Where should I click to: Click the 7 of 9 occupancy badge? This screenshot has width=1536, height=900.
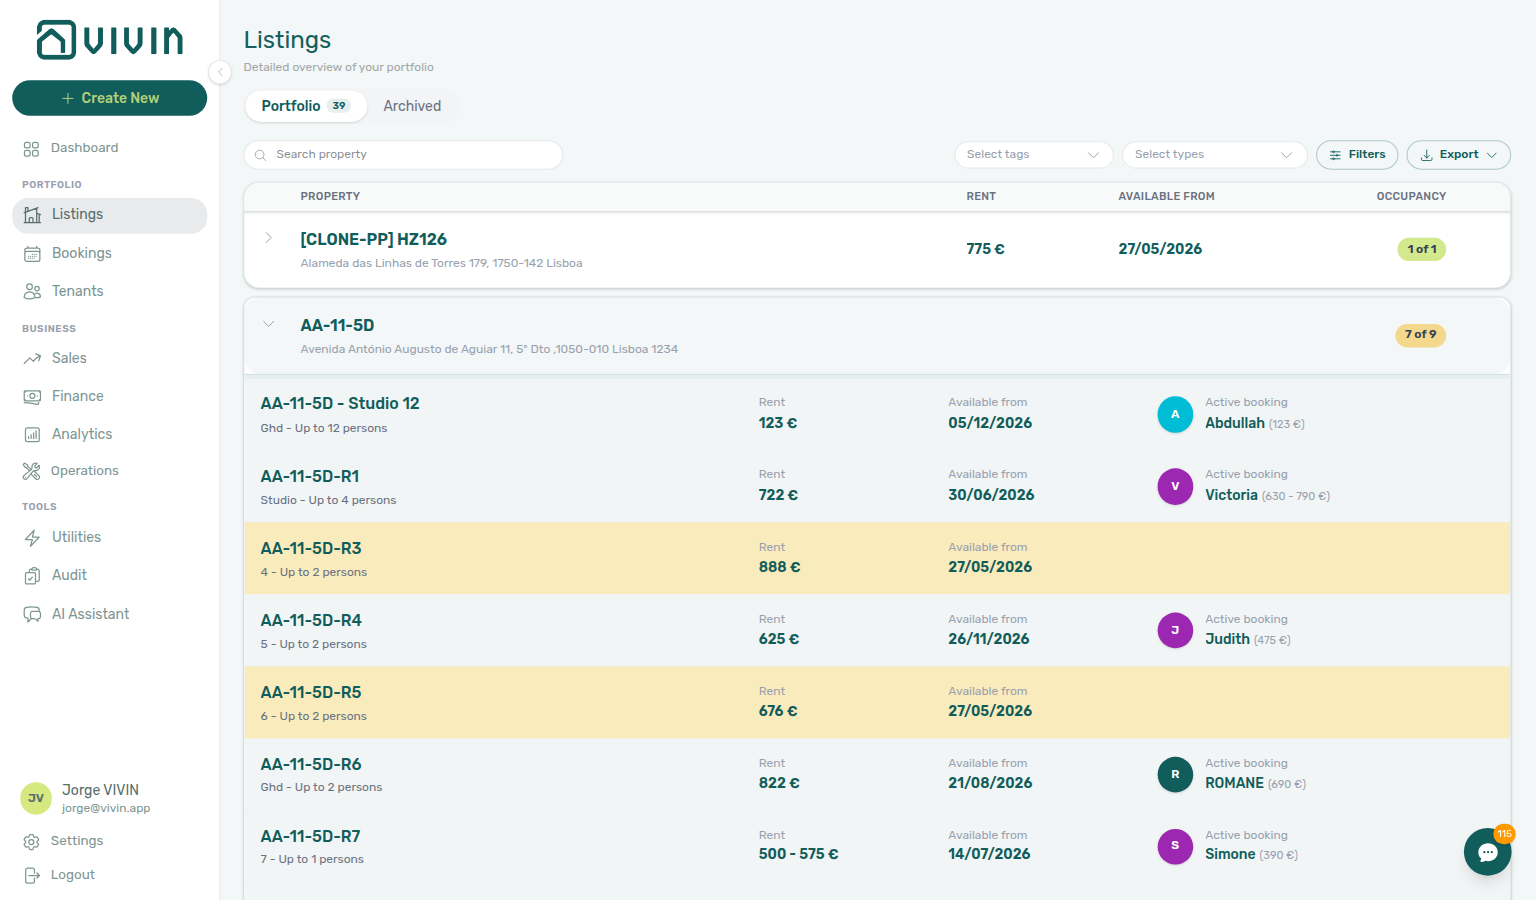point(1420,335)
